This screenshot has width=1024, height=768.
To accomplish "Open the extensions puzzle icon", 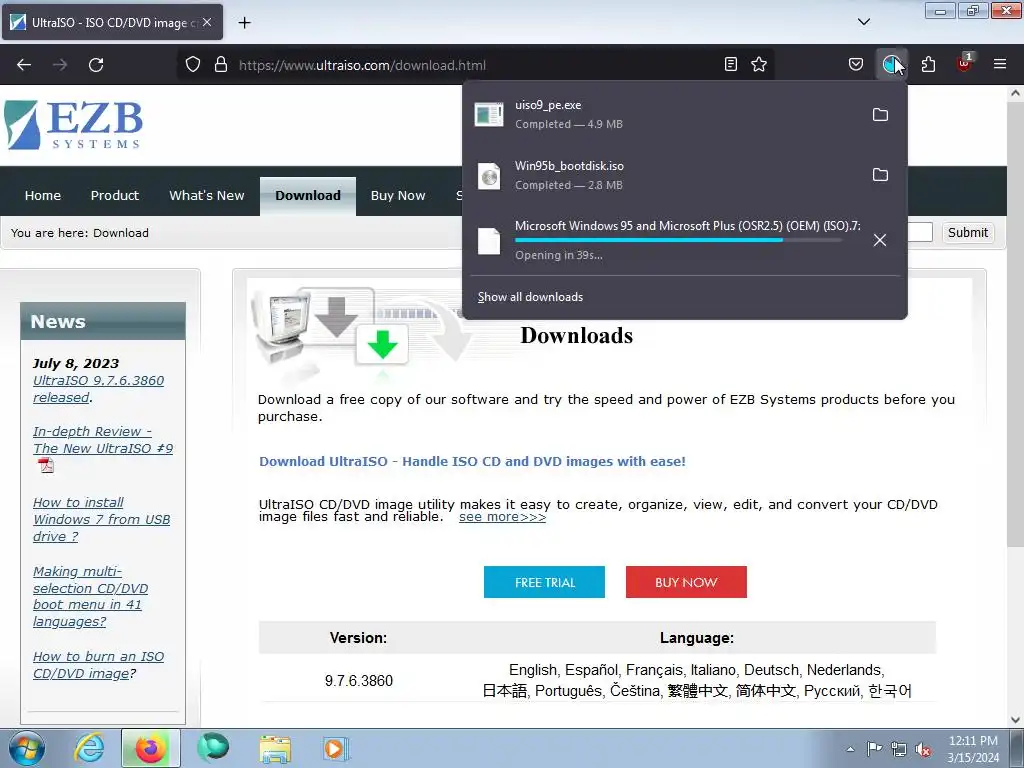I will pyautogui.click(x=928, y=64).
